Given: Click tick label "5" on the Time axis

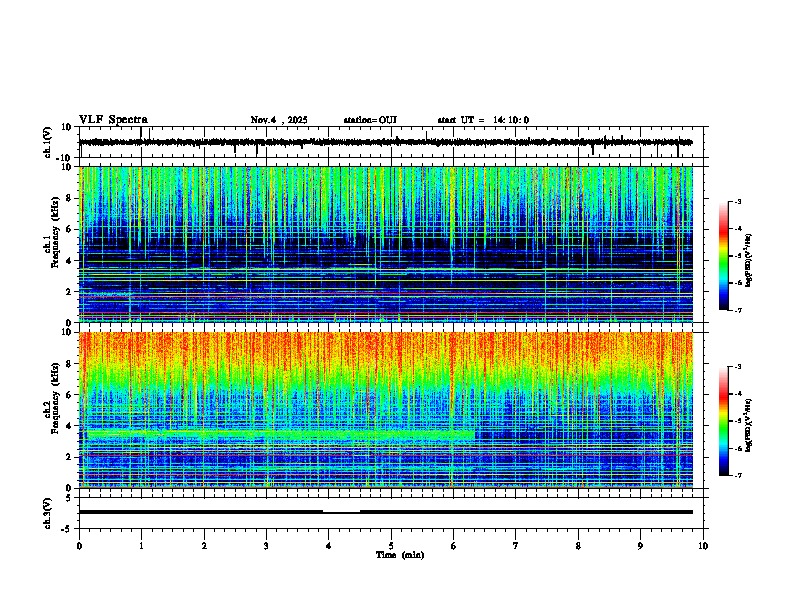Looking at the screenshot, I should [x=391, y=546].
